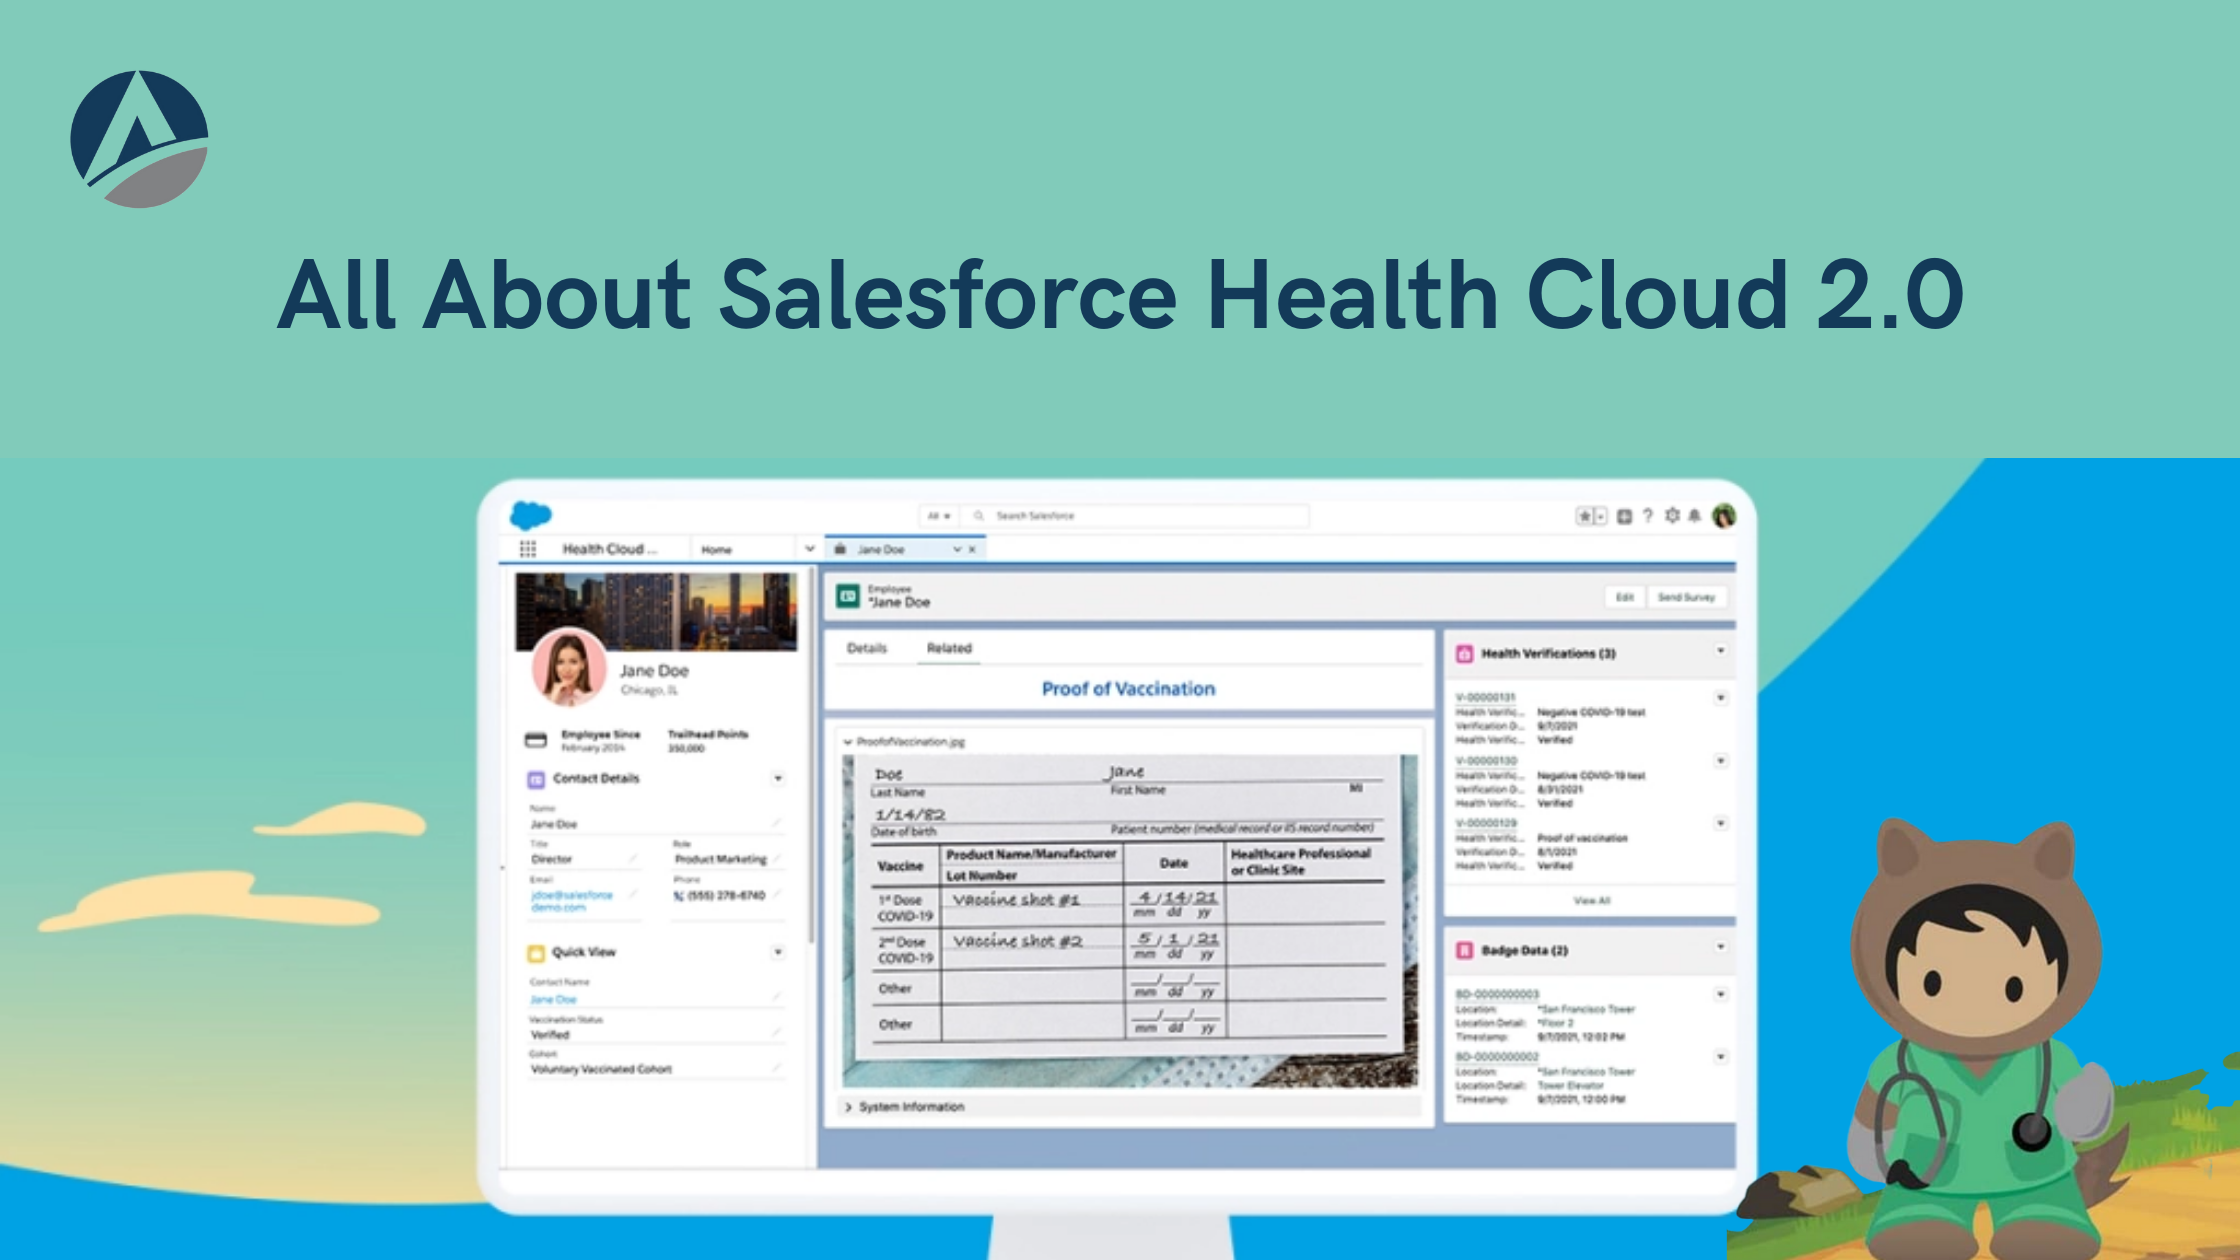Select the Jane Doe workspace tab
This screenshot has width=2240, height=1260.
[x=905, y=549]
